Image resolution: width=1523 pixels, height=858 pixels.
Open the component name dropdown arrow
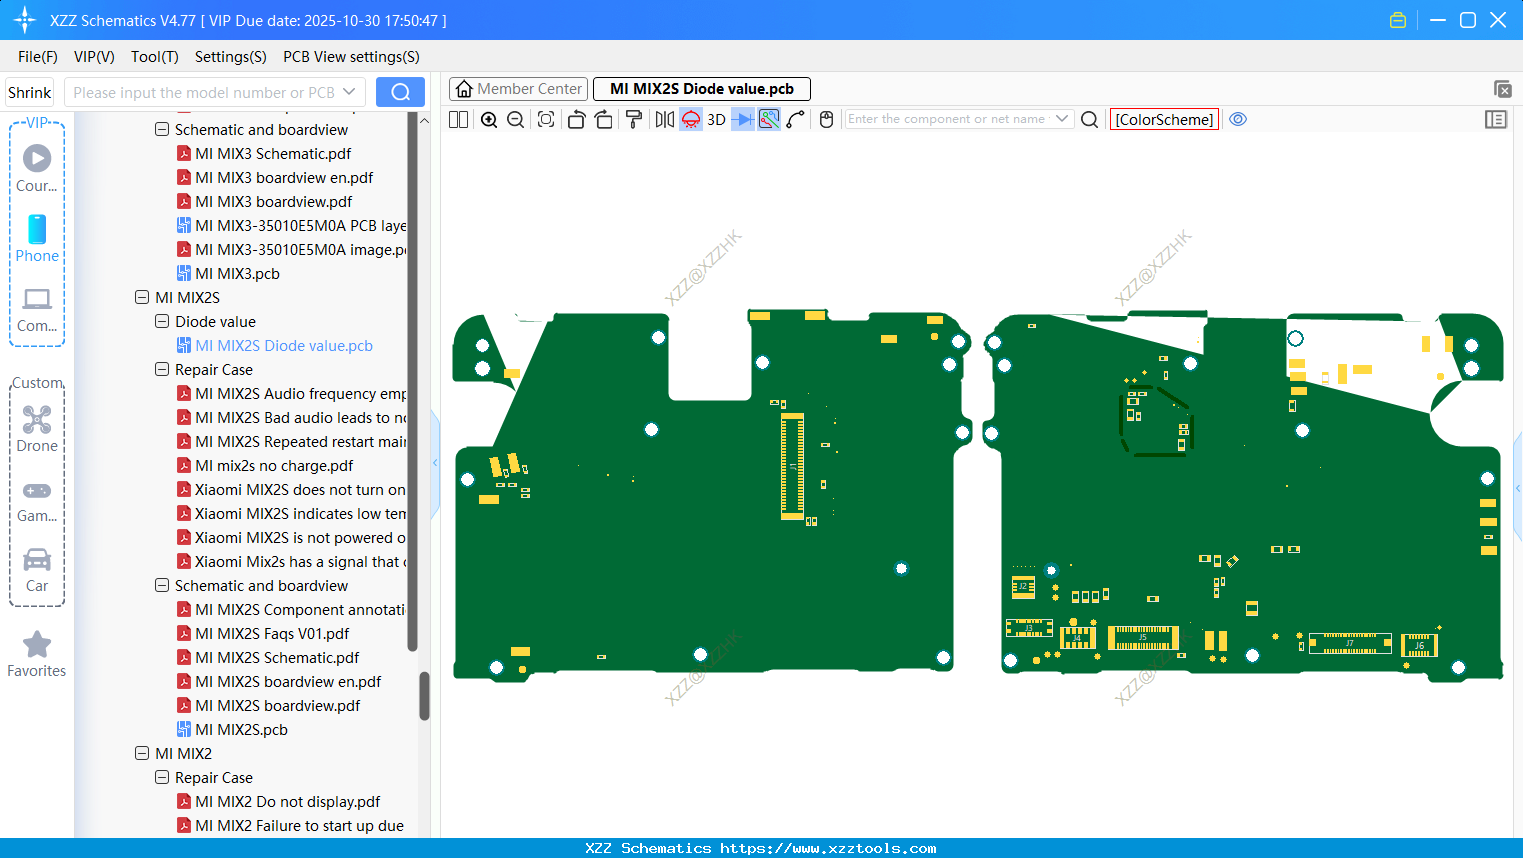1062,119
